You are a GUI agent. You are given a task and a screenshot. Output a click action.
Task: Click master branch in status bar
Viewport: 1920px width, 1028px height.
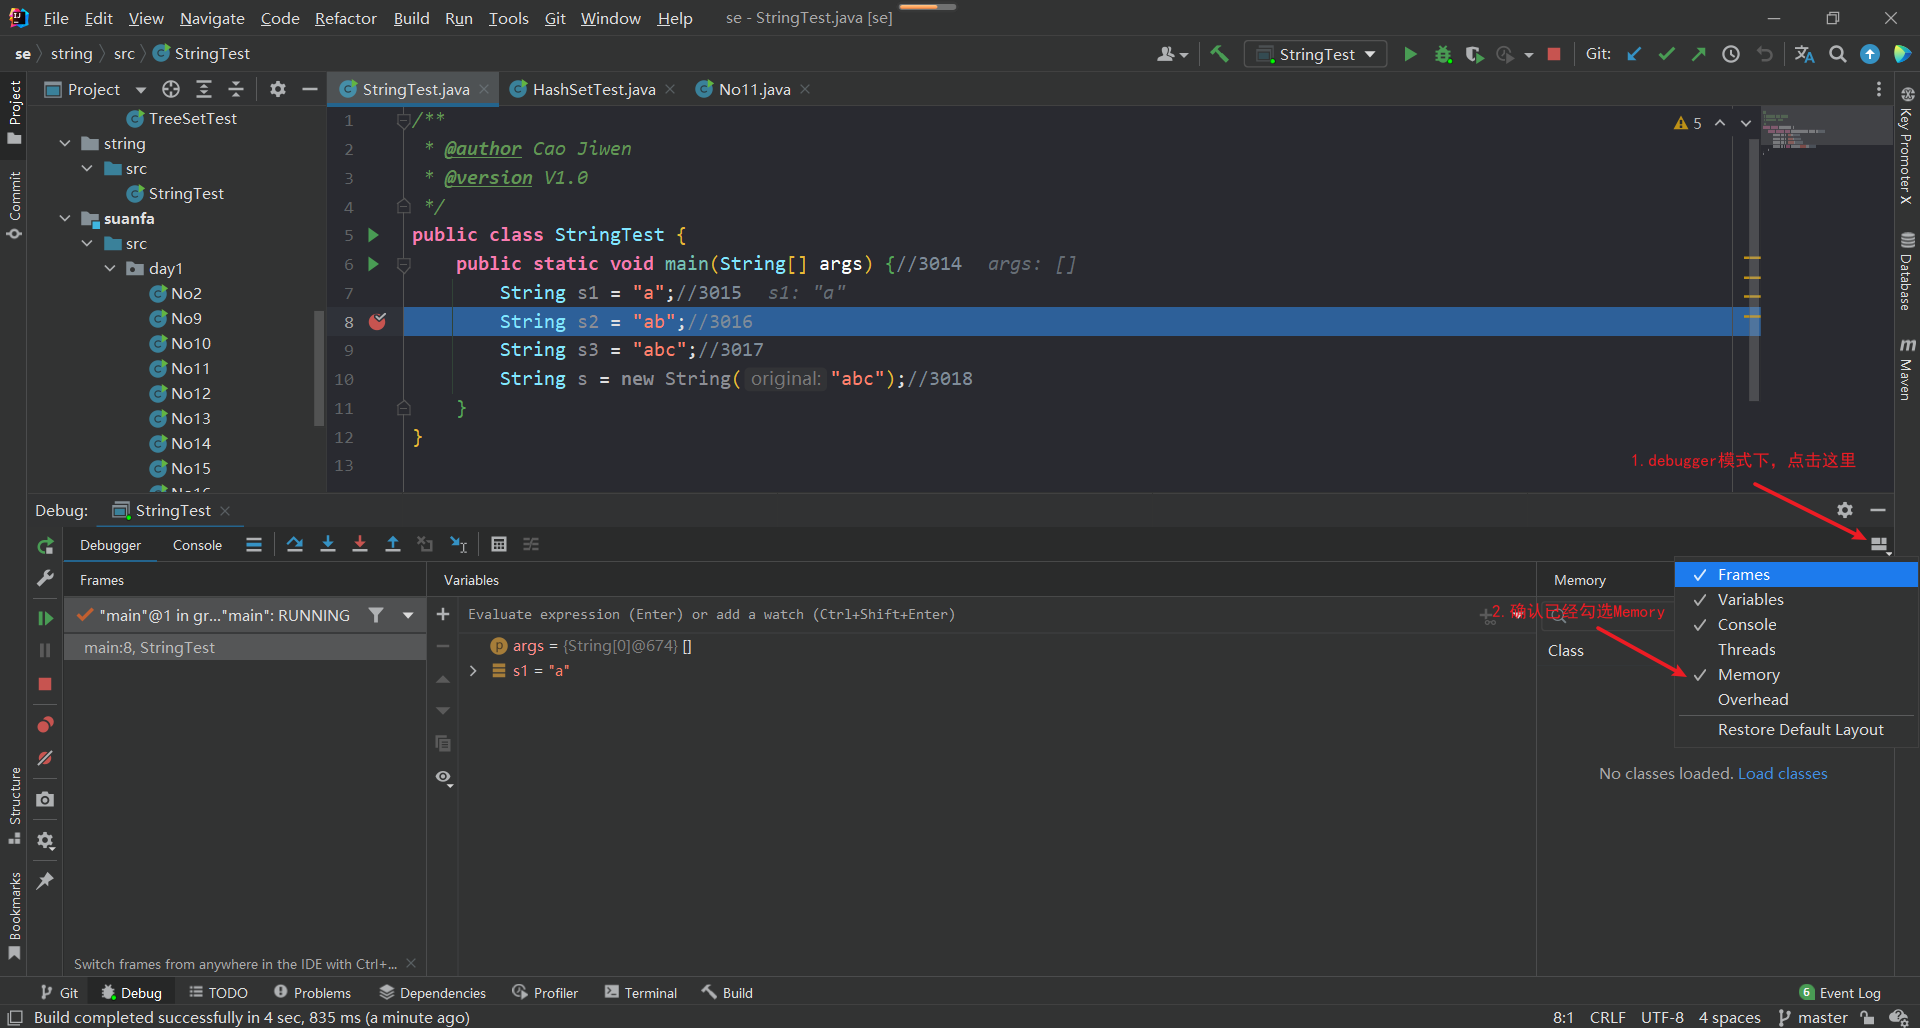click(1812, 1017)
